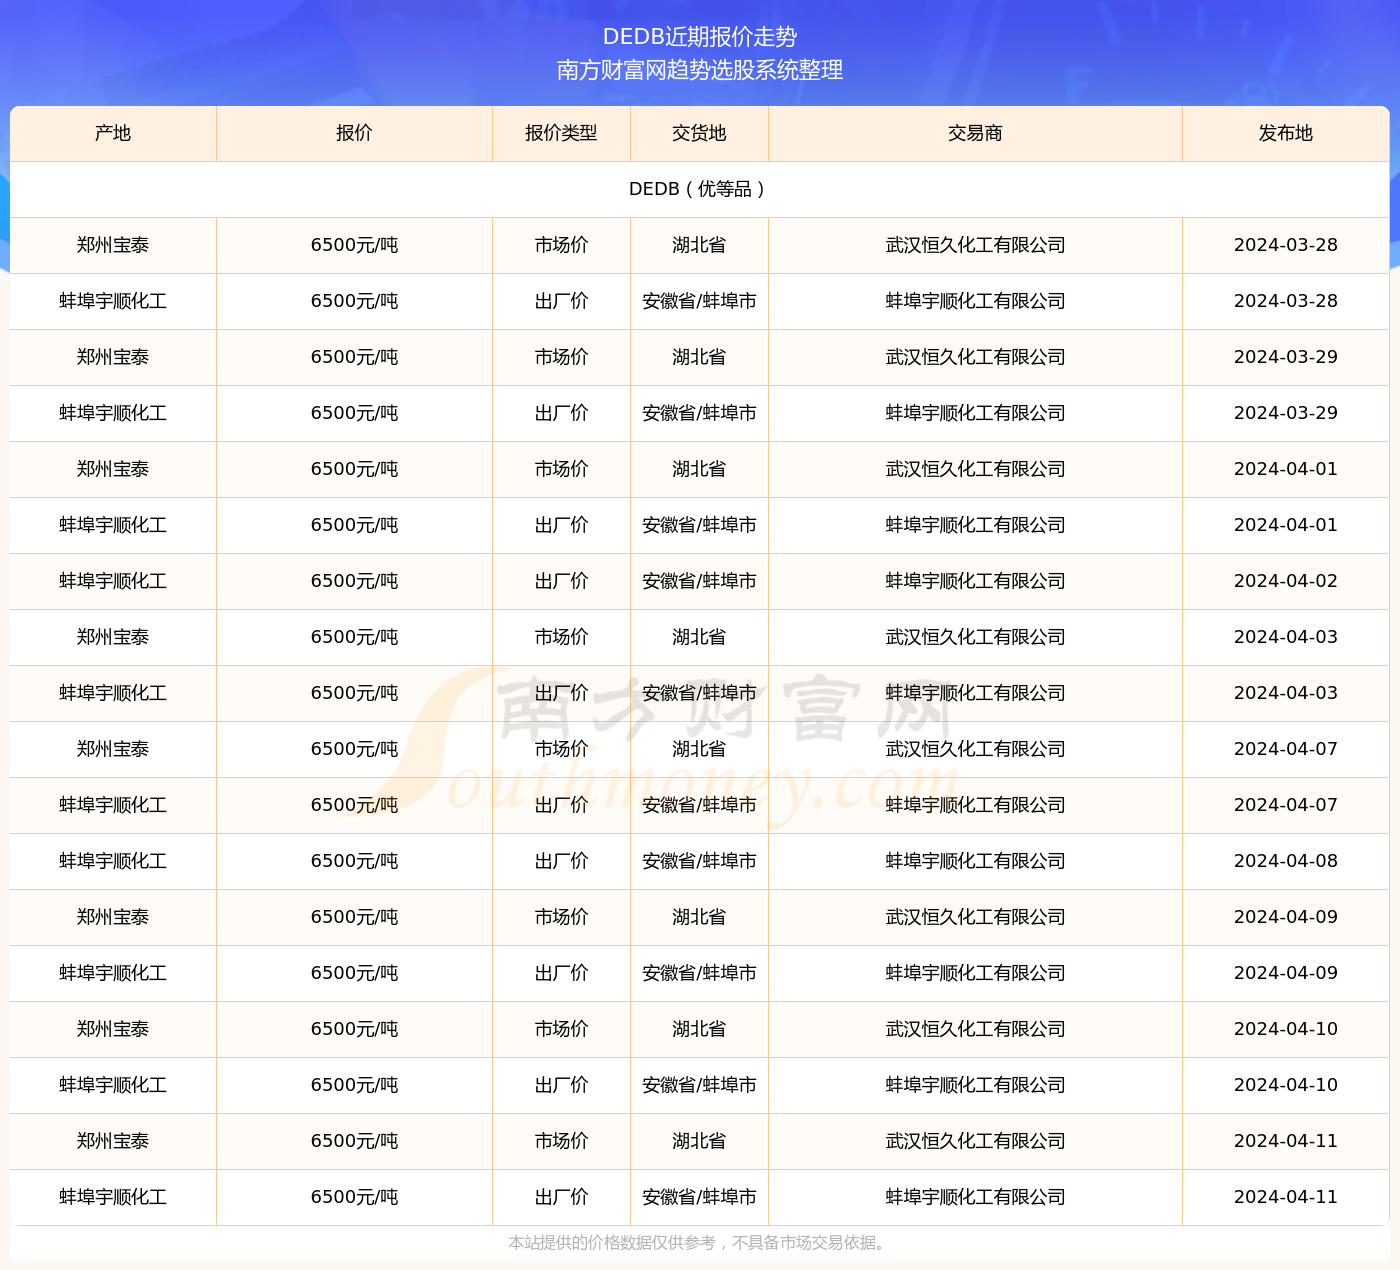Click the 发布地 column header

click(x=1286, y=133)
